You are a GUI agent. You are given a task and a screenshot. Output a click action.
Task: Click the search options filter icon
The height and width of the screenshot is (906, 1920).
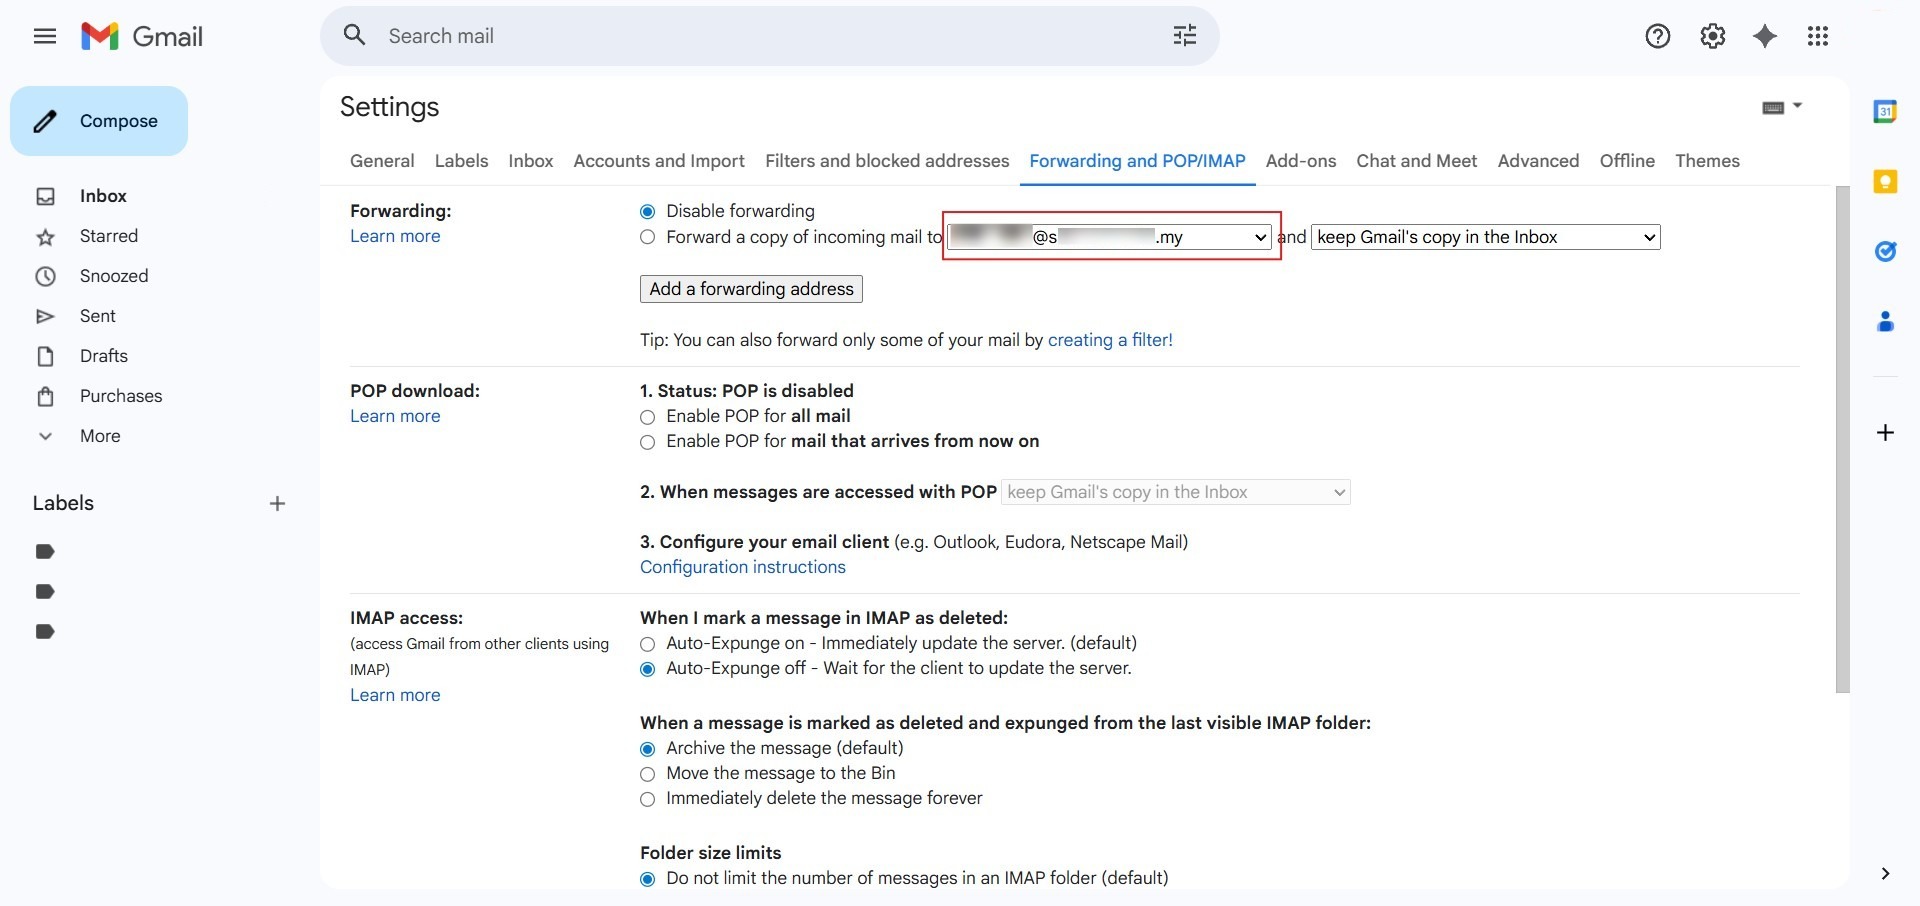click(x=1184, y=36)
